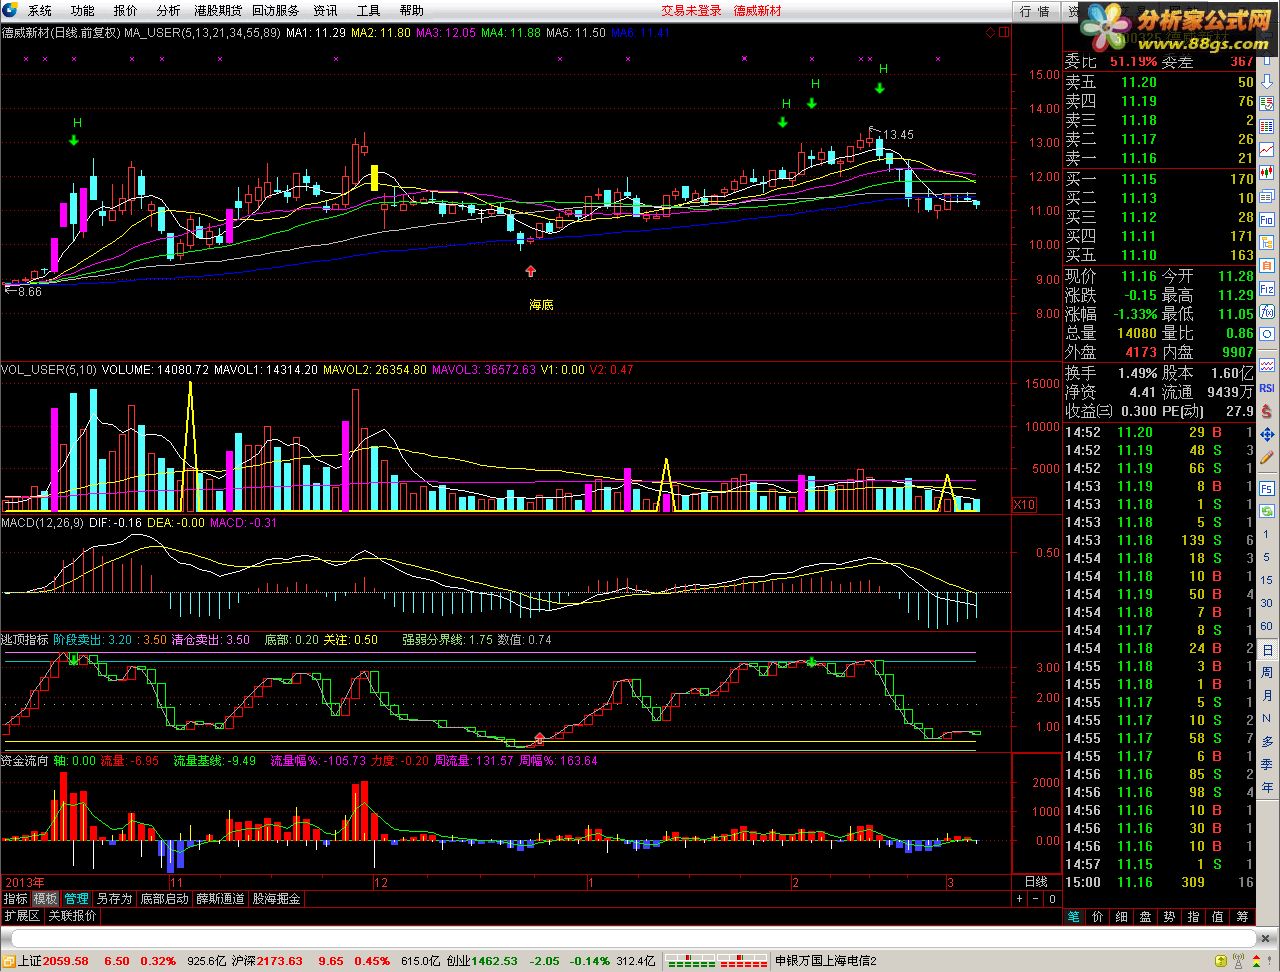
Task: Switch to candlestick K-line chart icon
Action: [1267, 172]
